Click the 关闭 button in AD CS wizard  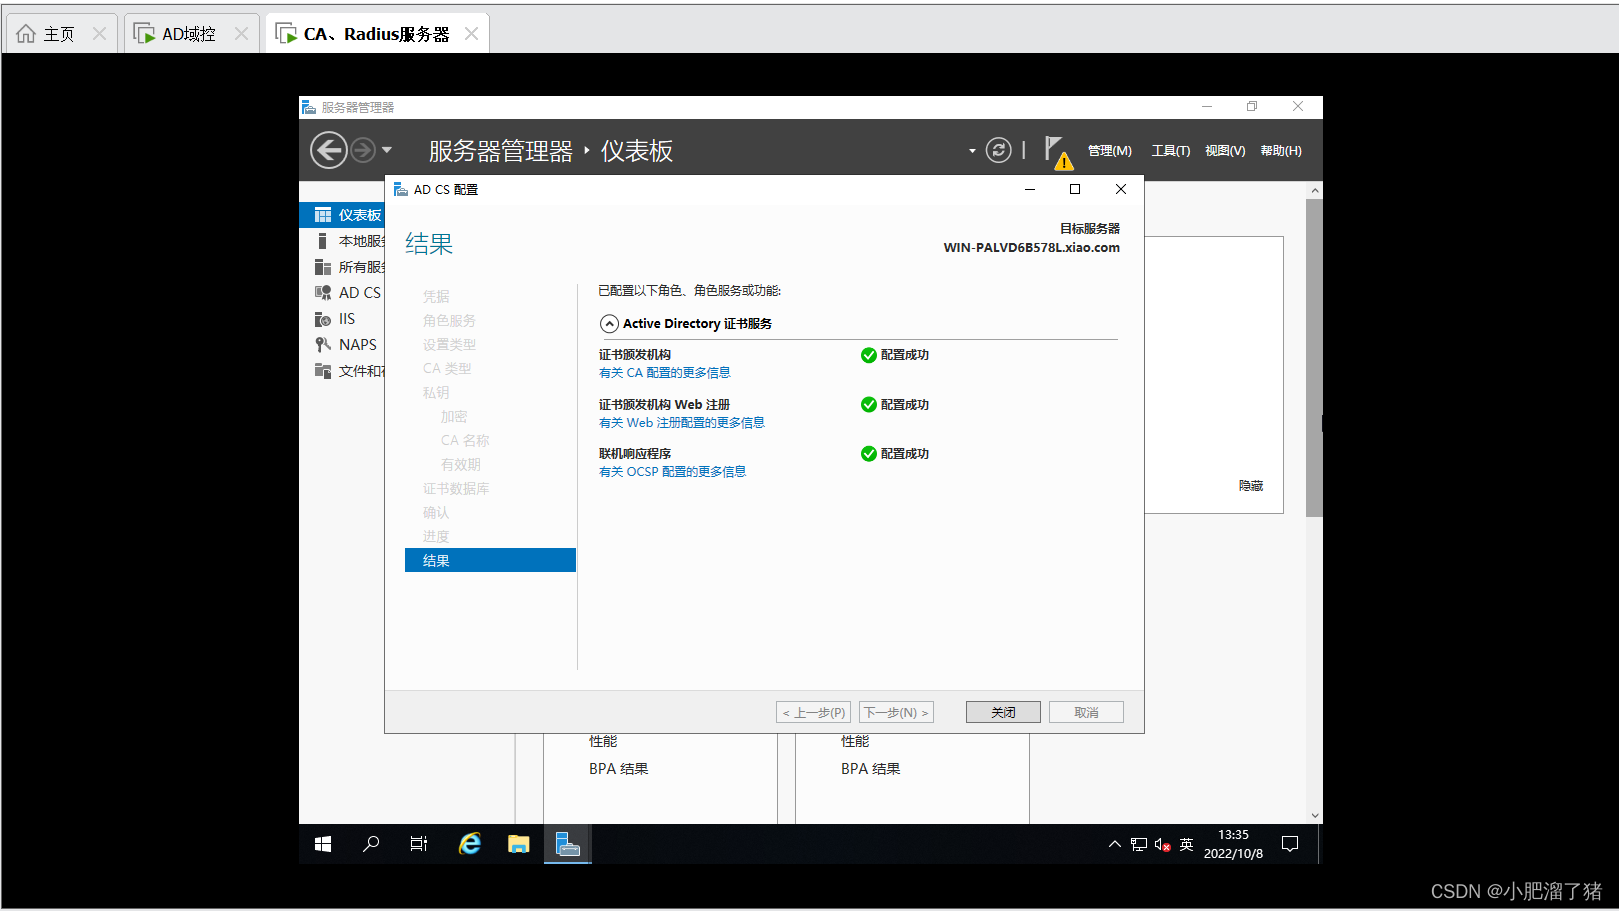[x=1003, y=712]
